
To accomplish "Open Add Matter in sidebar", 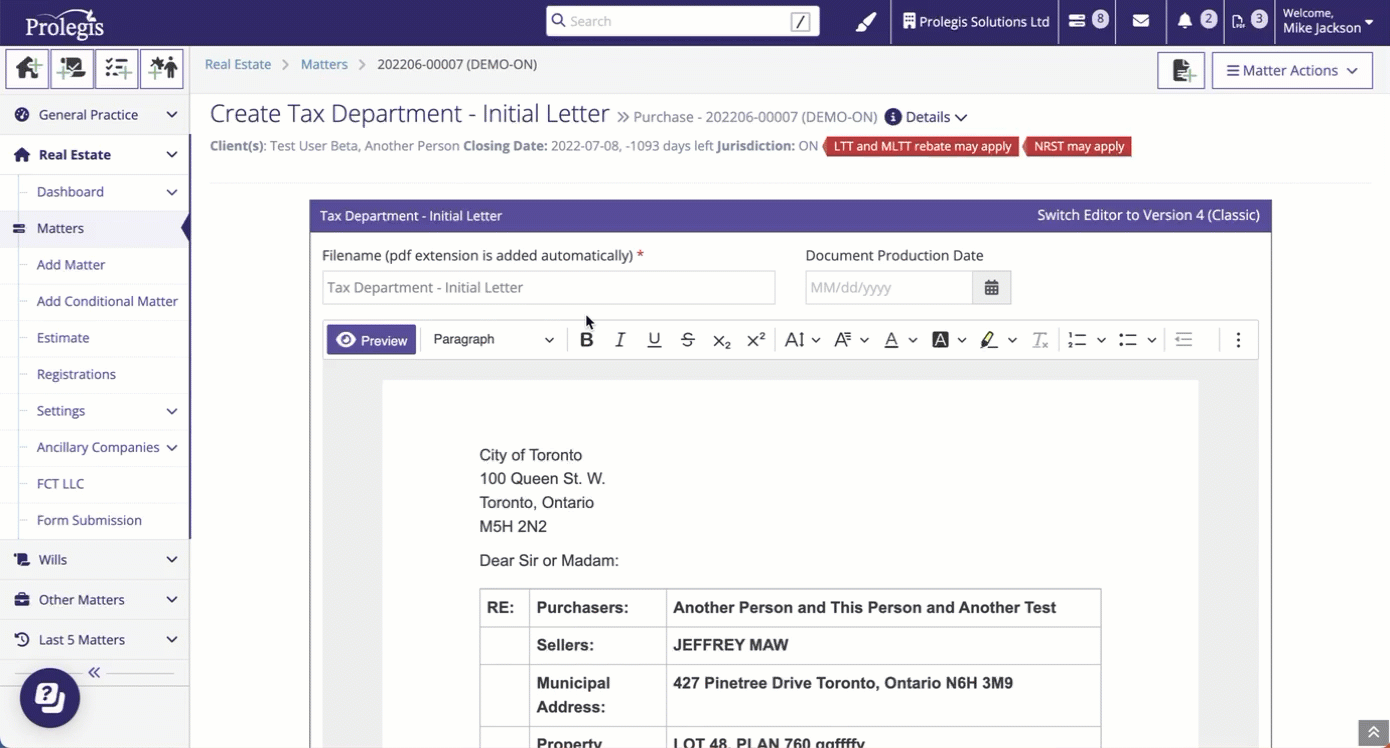I will click(x=71, y=265).
